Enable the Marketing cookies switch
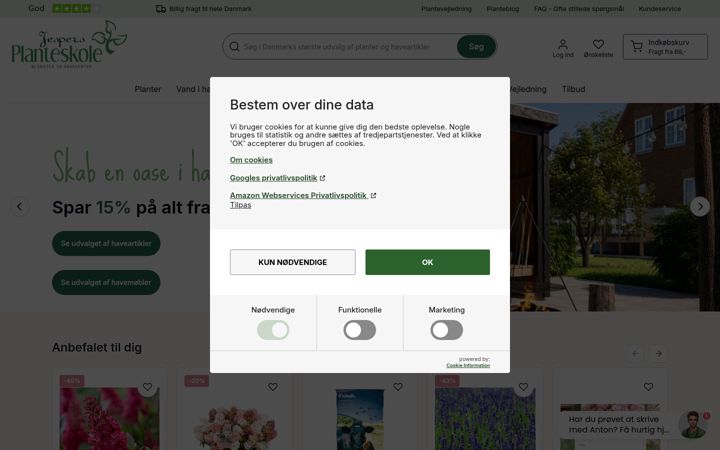This screenshot has width=720, height=450. [x=446, y=330]
